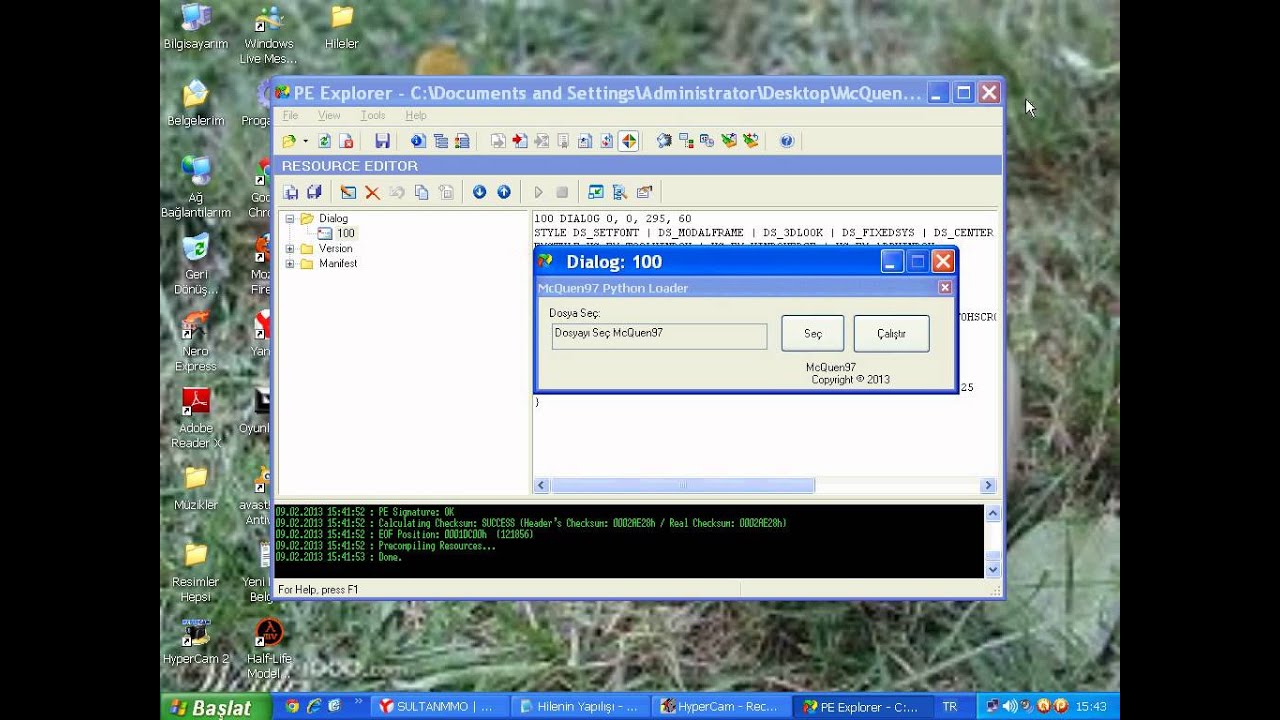Image resolution: width=1280 pixels, height=720 pixels.
Task: Select Nero Express desktop icon
Action: (x=196, y=341)
